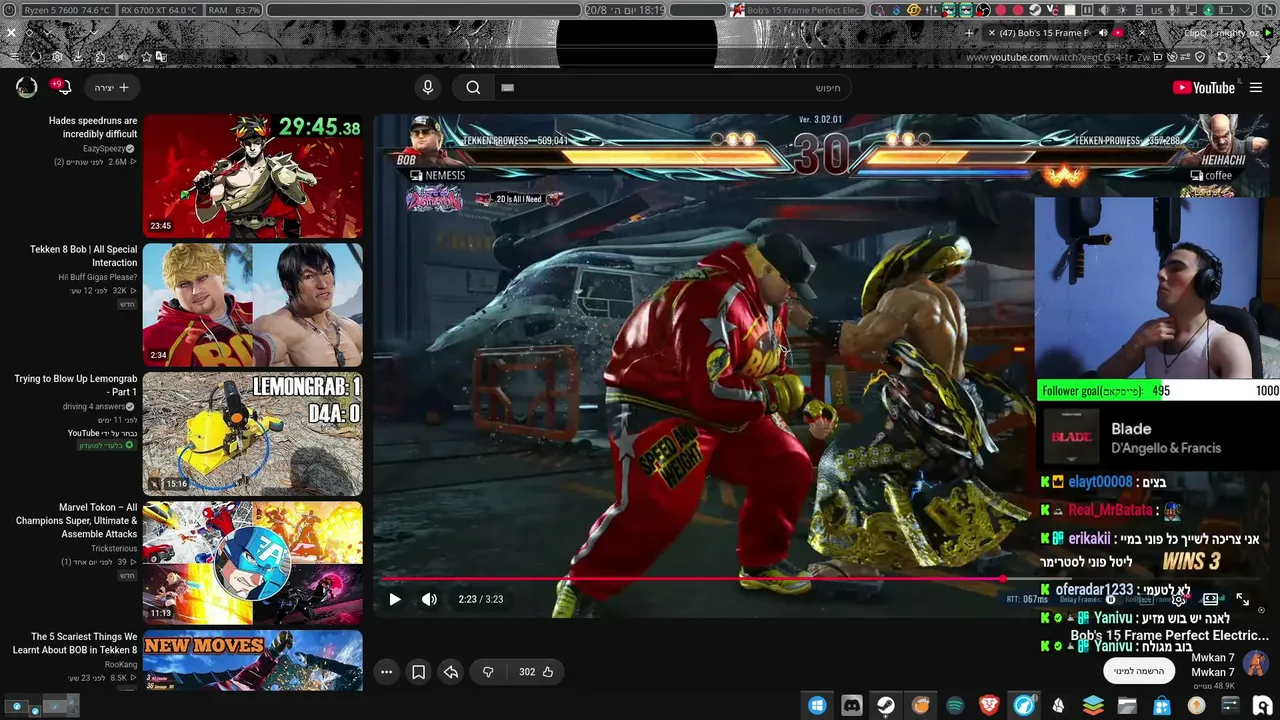Open the Mwkan 7 channel avatar
Viewport: 1280px width, 720px height.
click(1256, 664)
